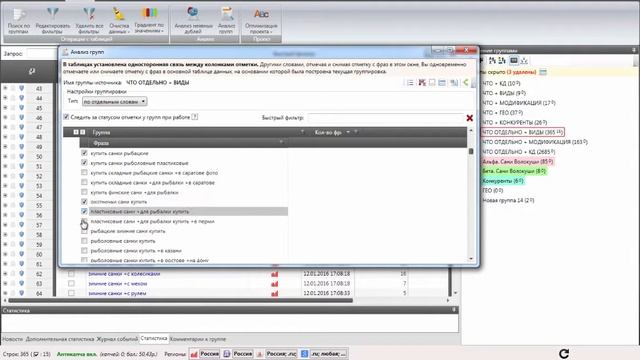Expand main table row 57
This screenshot has width=640, height=360.
[x=5, y=225]
